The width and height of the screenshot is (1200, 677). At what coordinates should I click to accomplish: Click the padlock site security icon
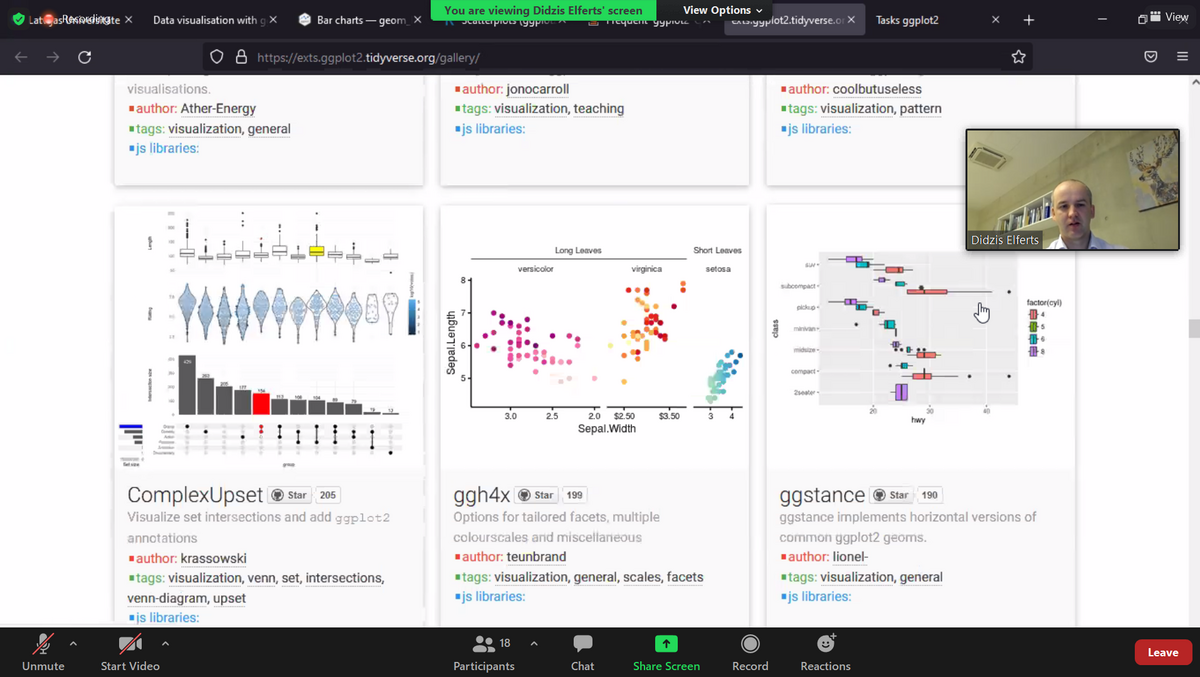pyautogui.click(x=241, y=57)
